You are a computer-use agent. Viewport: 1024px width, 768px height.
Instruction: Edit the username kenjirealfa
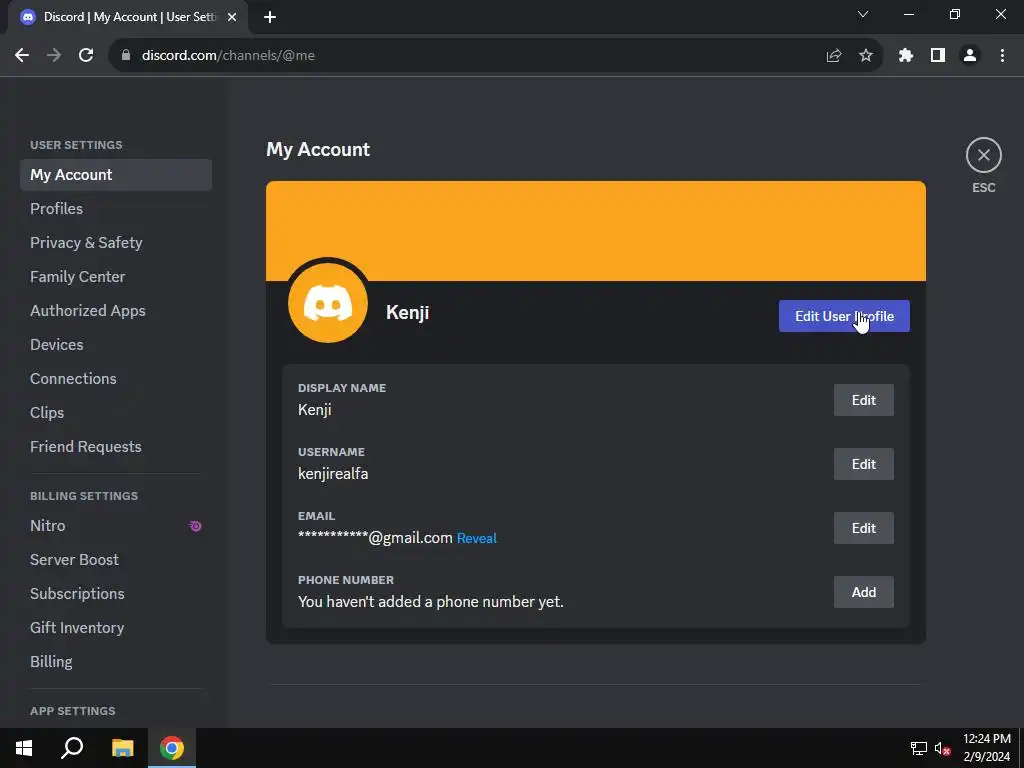[863, 464]
